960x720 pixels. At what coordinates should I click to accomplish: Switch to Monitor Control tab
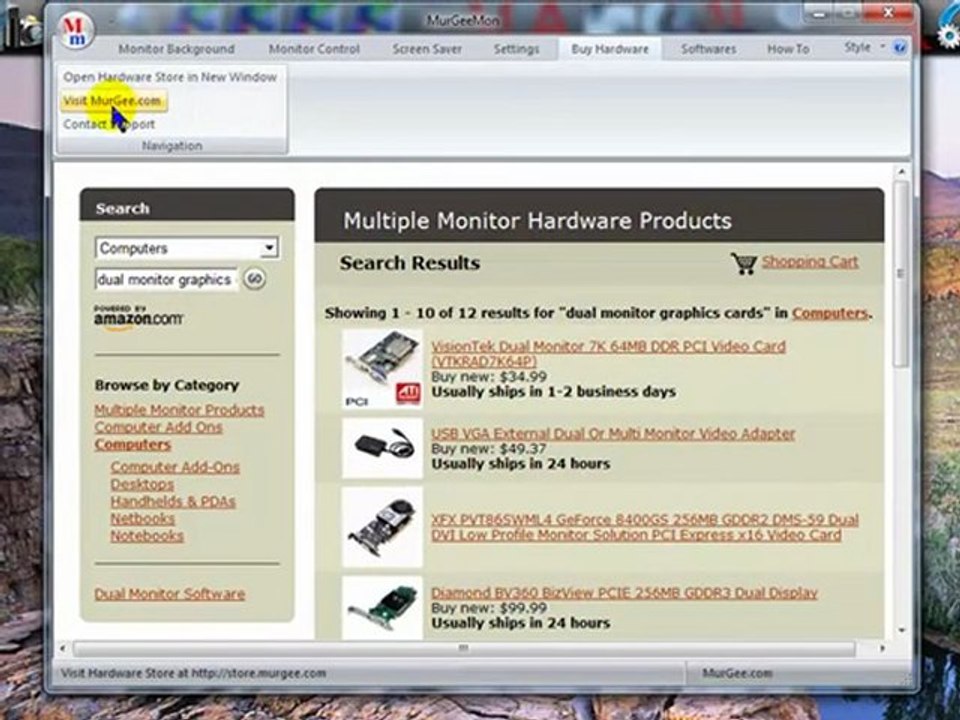click(x=314, y=49)
